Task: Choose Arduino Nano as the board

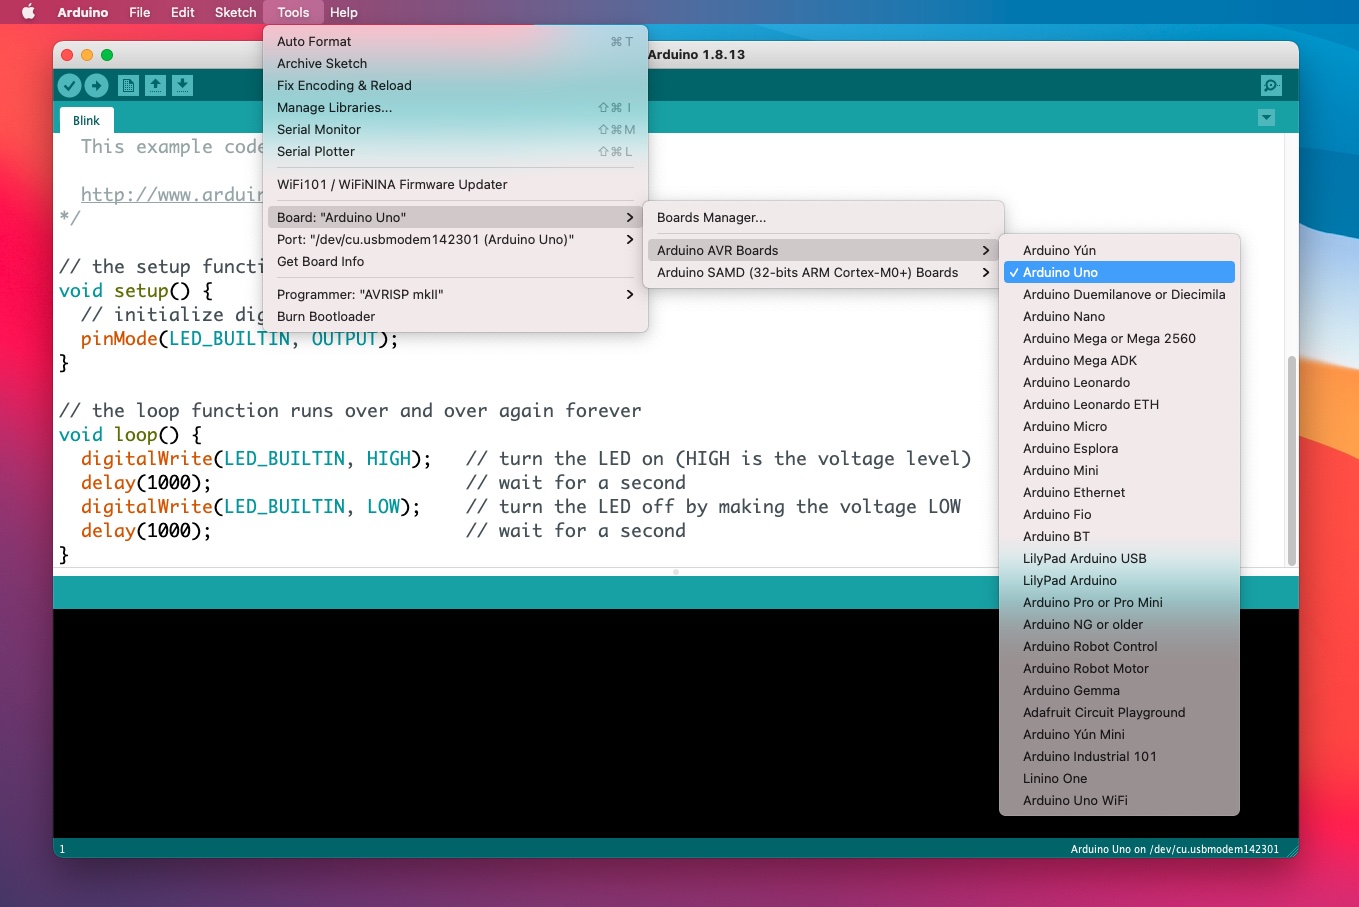Action: (x=1064, y=316)
